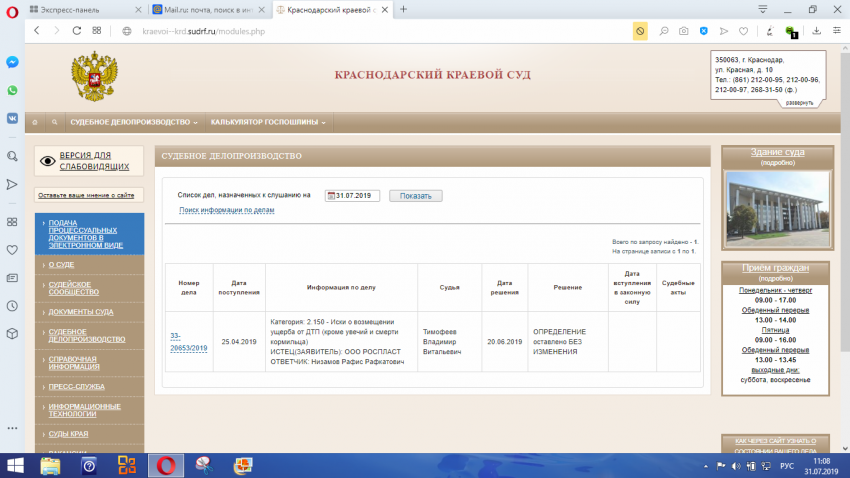This screenshot has width=850, height=478.
Task: Take a snapshot with the camera icon
Action: [x=684, y=31]
